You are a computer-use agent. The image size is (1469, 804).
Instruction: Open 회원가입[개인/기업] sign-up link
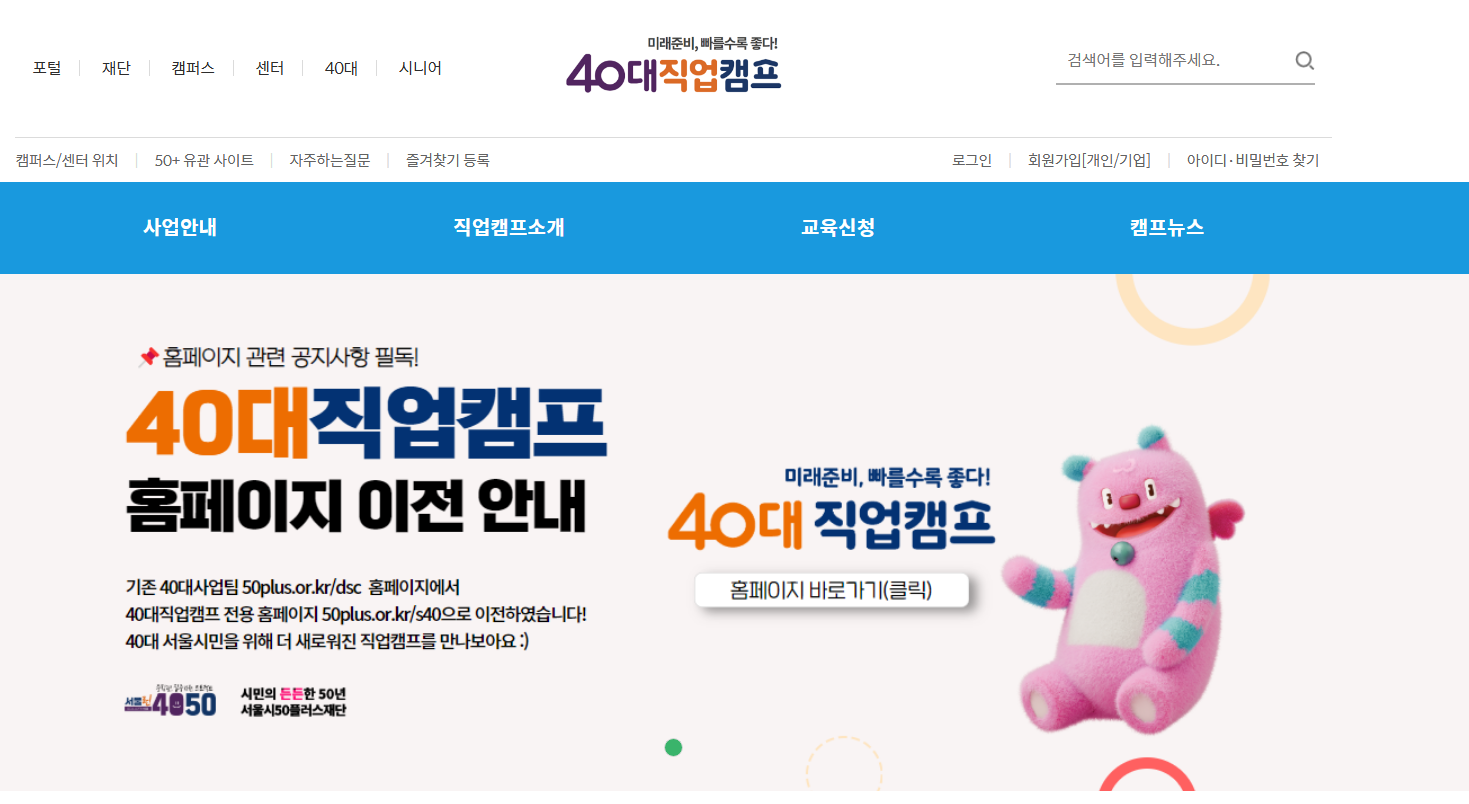(1089, 160)
